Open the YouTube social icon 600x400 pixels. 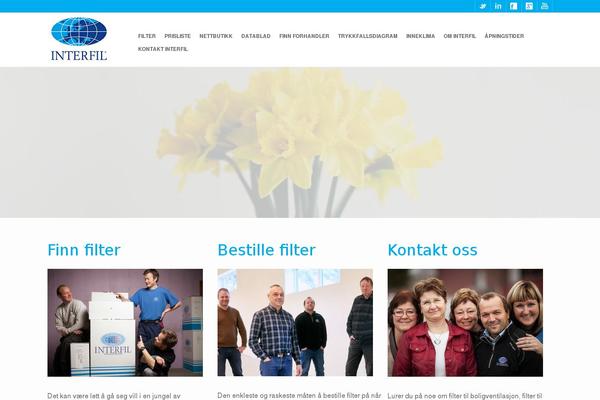click(x=545, y=6)
